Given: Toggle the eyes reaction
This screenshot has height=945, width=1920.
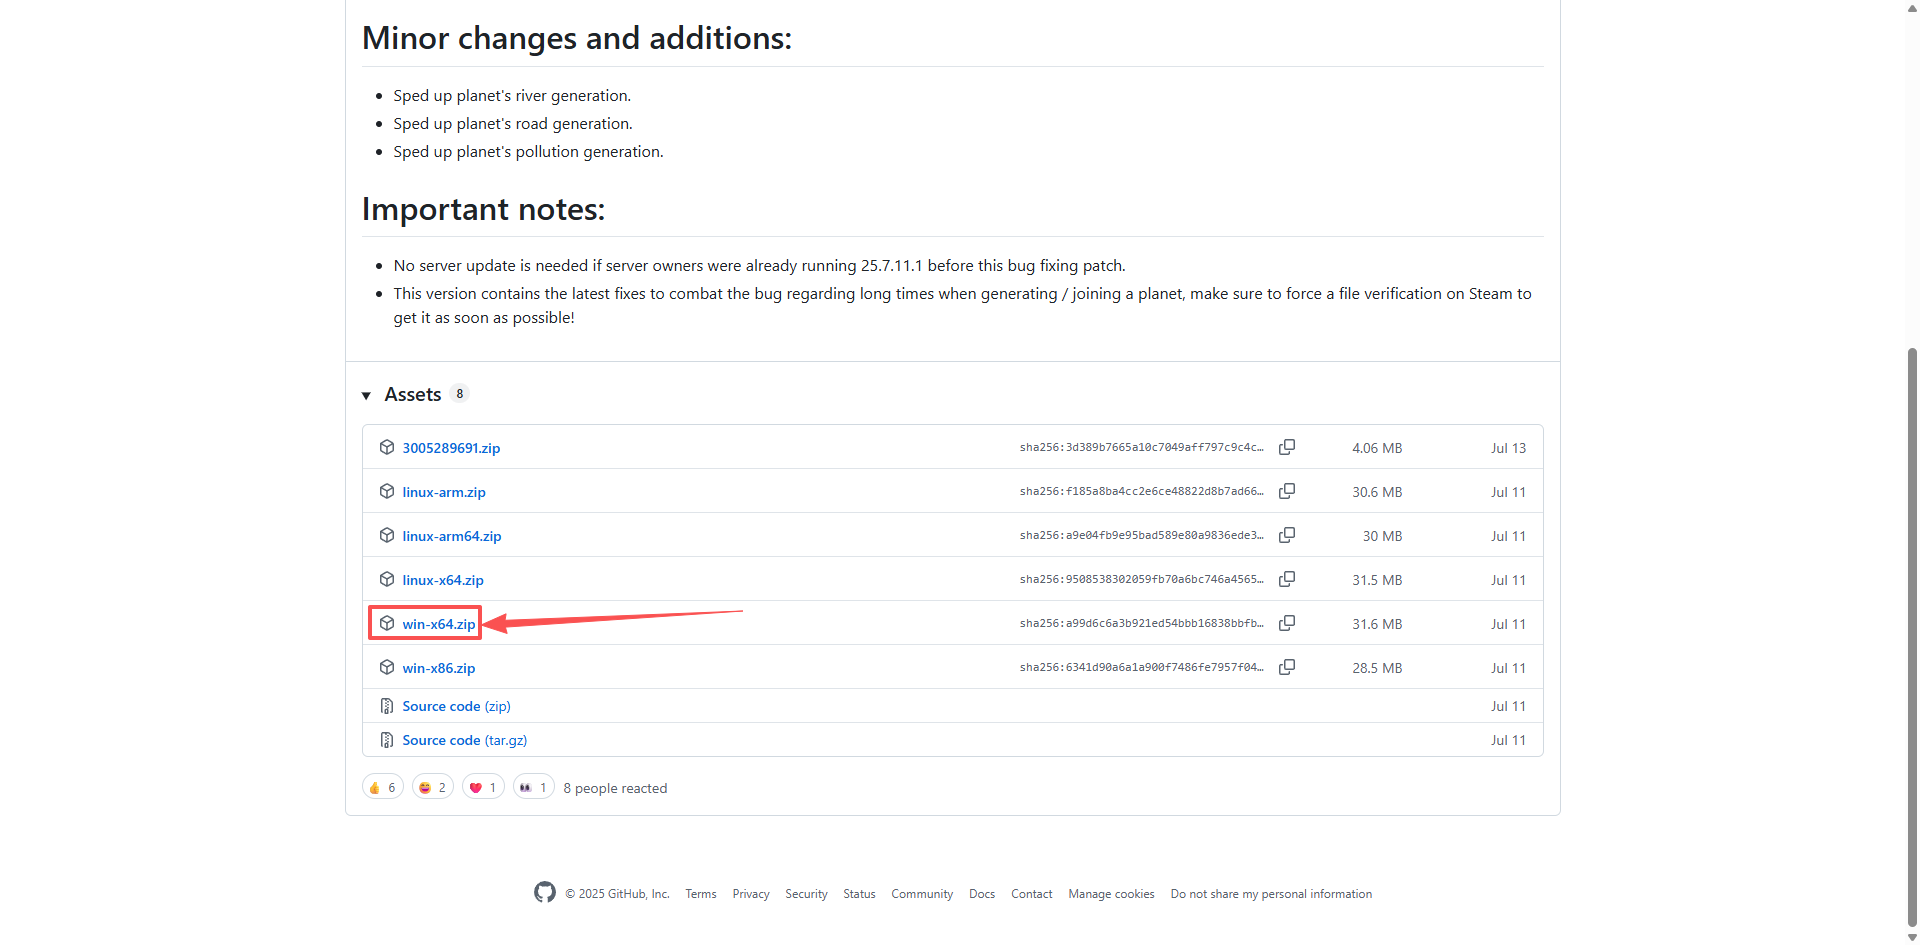Looking at the screenshot, I should (534, 787).
